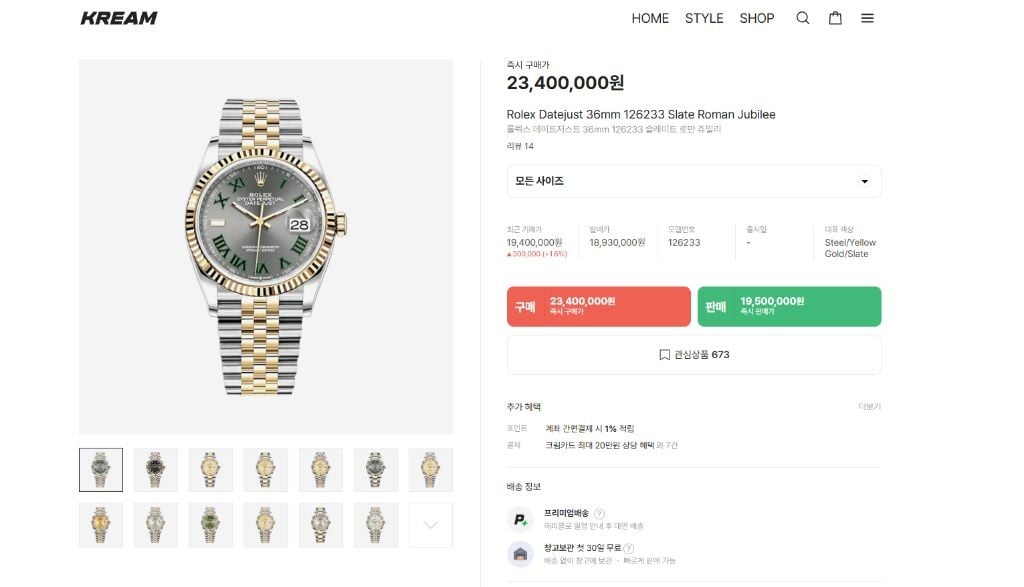The image size is (1024, 587).
Task: Select the first watch thumbnail
Action: tap(101, 470)
